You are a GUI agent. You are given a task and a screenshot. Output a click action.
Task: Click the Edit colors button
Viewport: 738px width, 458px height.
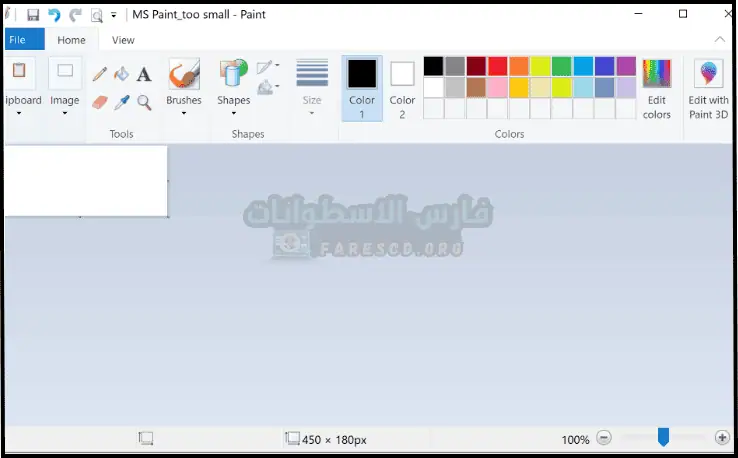point(657,88)
